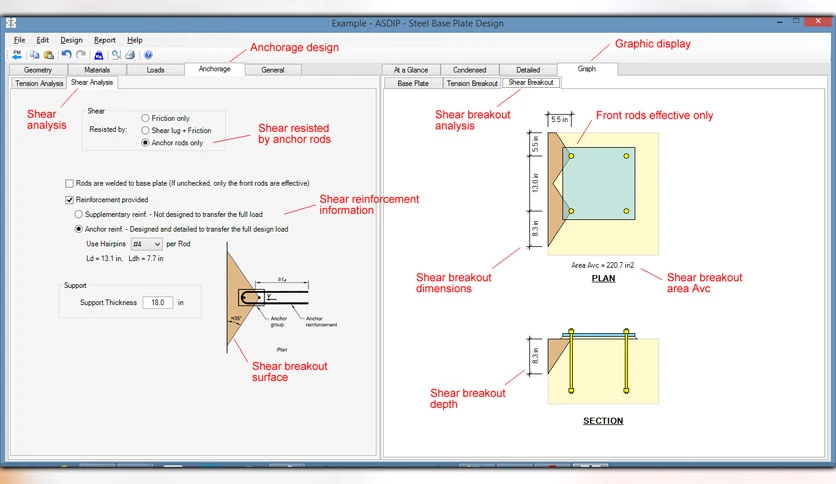This screenshot has width=836, height=484.
Task: Select the Anchorage tab
Action: coord(214,69)
